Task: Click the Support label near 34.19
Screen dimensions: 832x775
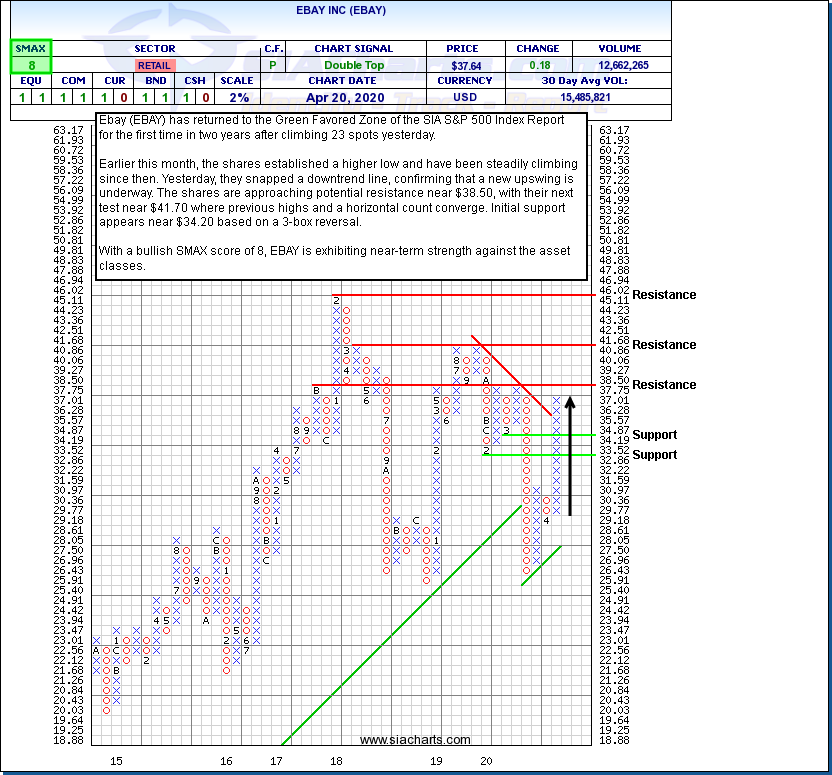Action: point(654,435)
